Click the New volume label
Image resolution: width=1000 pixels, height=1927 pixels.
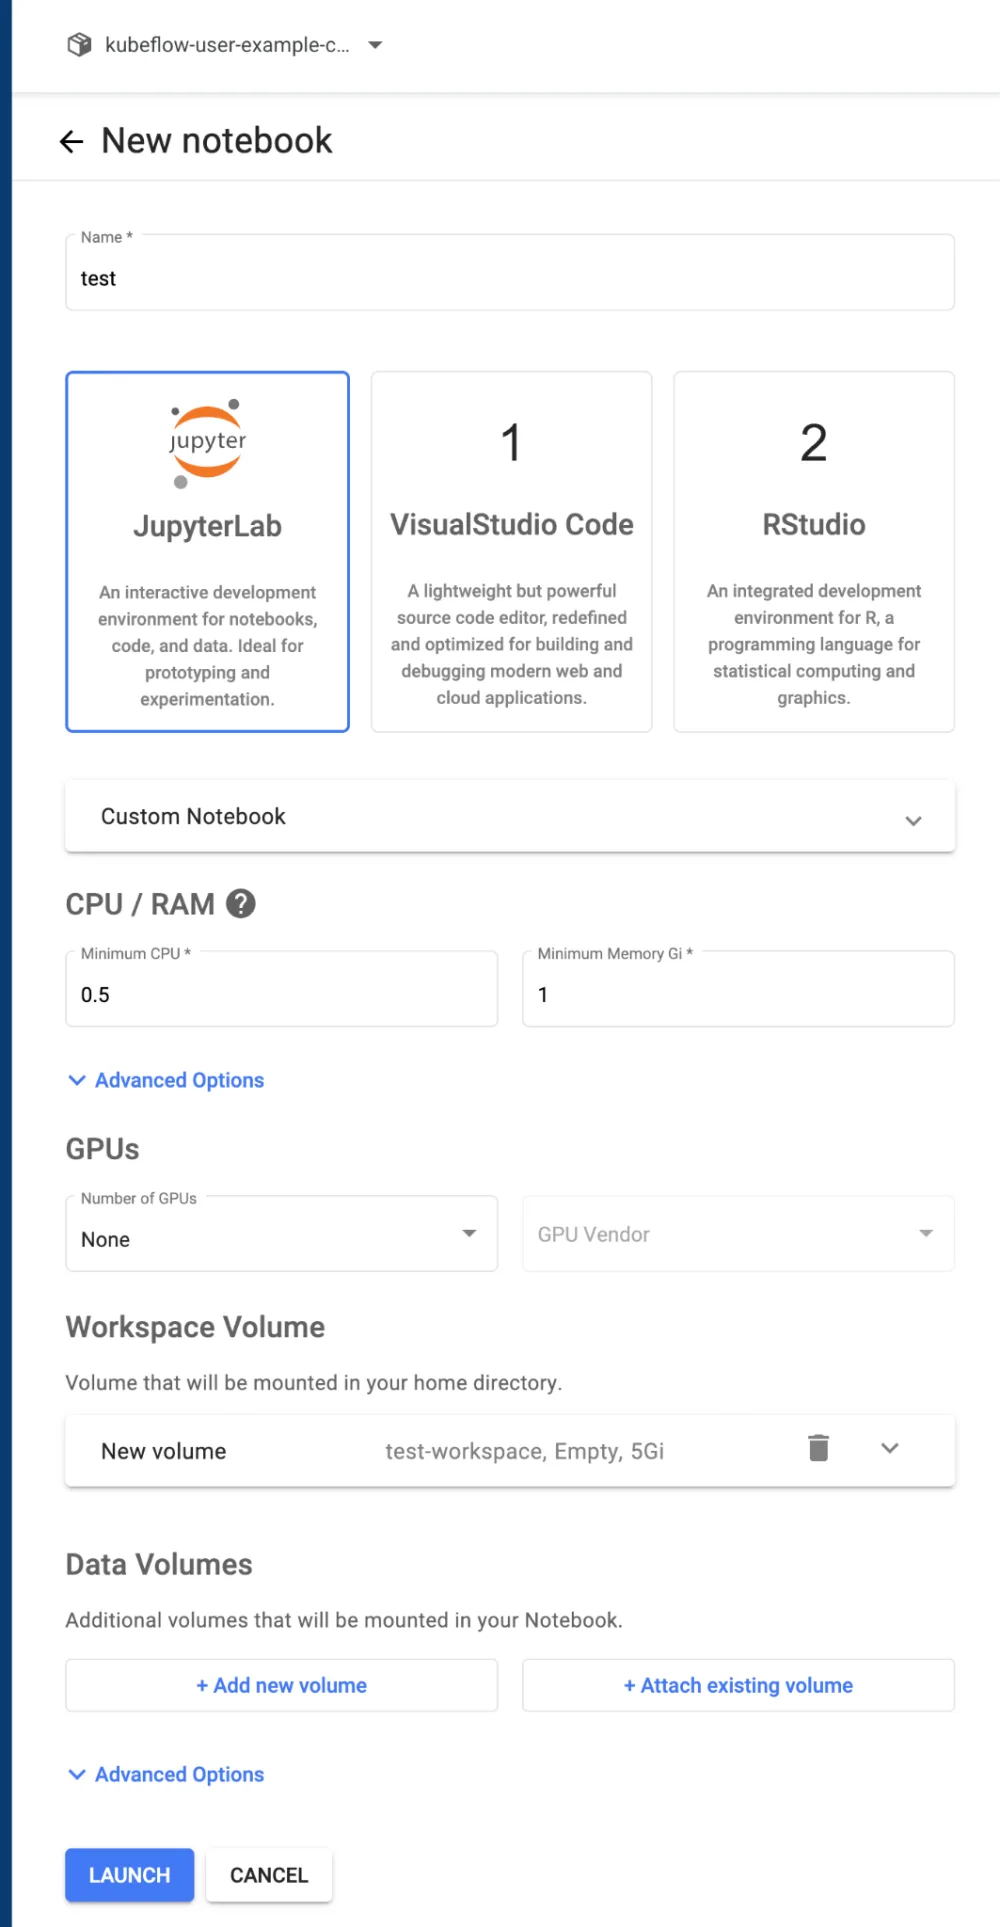tap(164, 1451)
